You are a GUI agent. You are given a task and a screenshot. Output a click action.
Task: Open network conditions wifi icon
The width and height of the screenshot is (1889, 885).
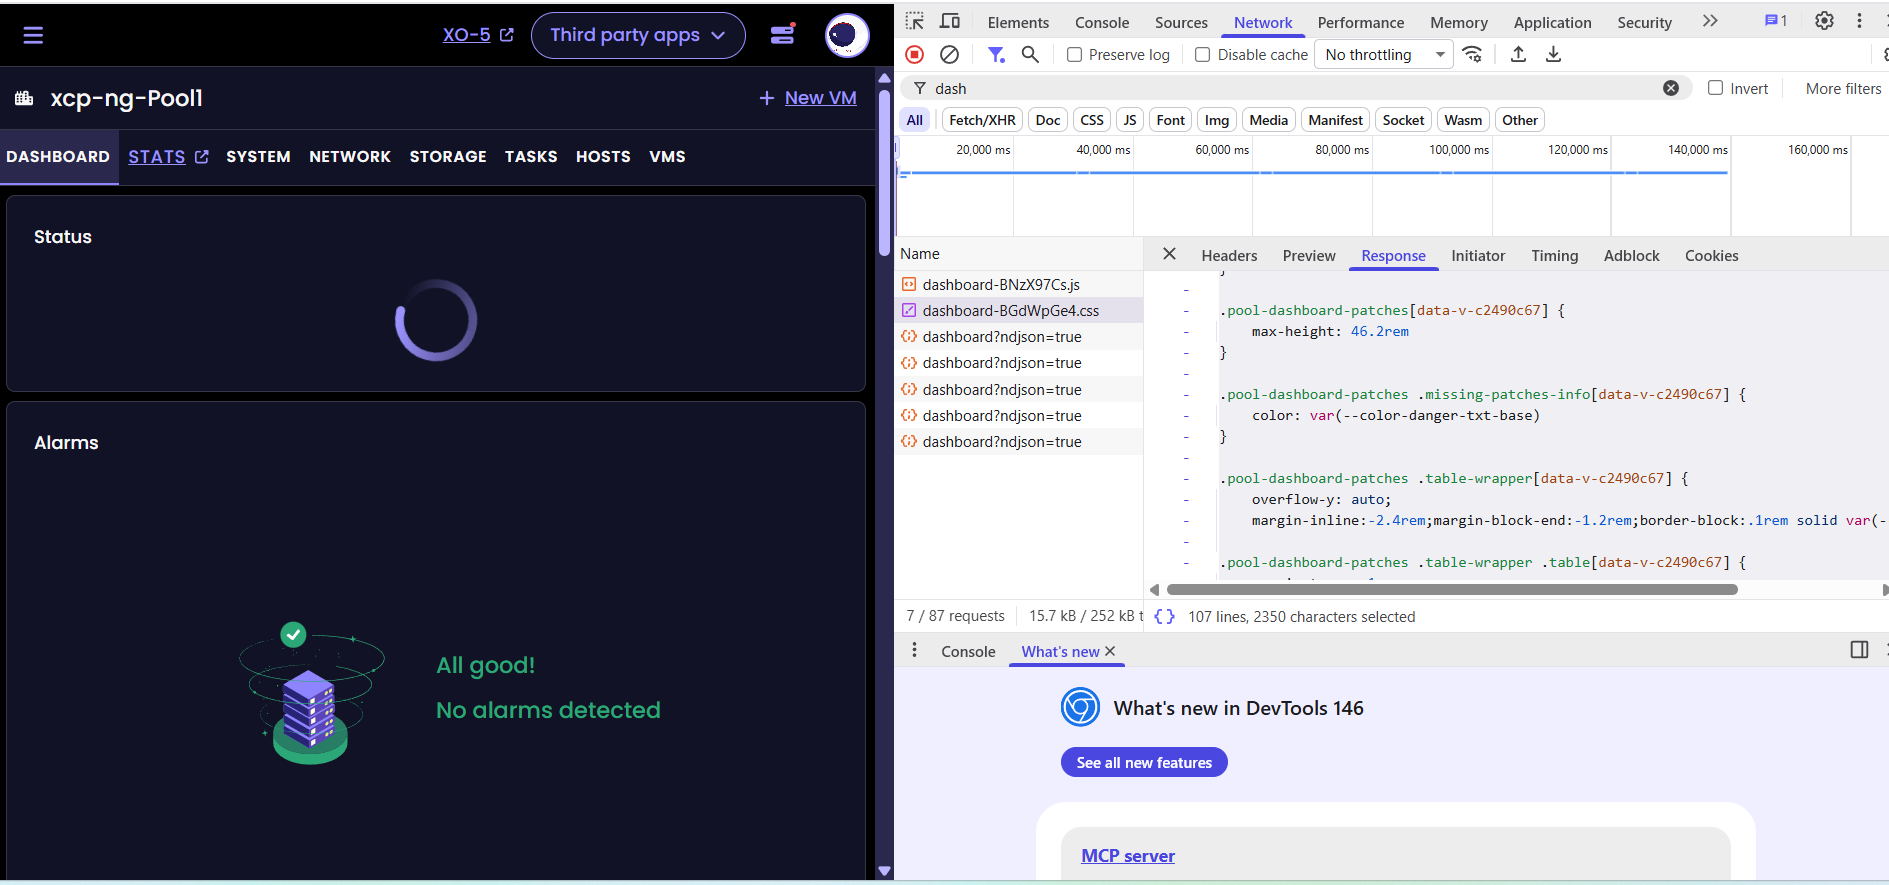pos(1472,54)
